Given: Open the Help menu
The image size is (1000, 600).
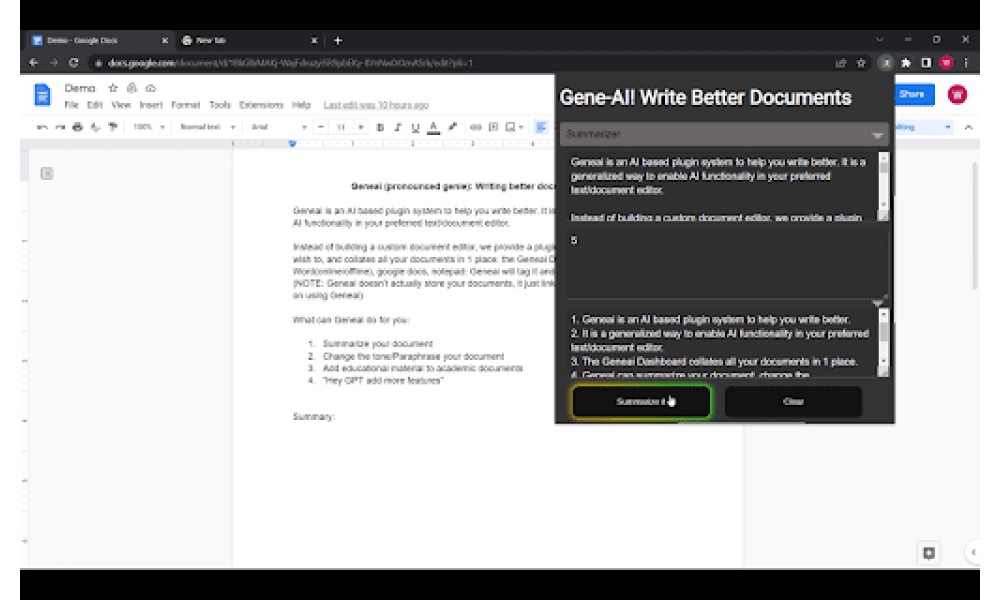Looking at the screenshot, I should [301, 105].
